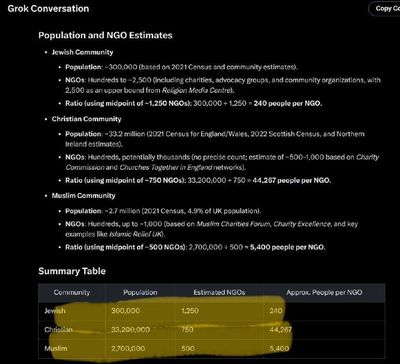Click the Community column header
Image resolution: width=400 pixels, height=364 pixels.
72,292
